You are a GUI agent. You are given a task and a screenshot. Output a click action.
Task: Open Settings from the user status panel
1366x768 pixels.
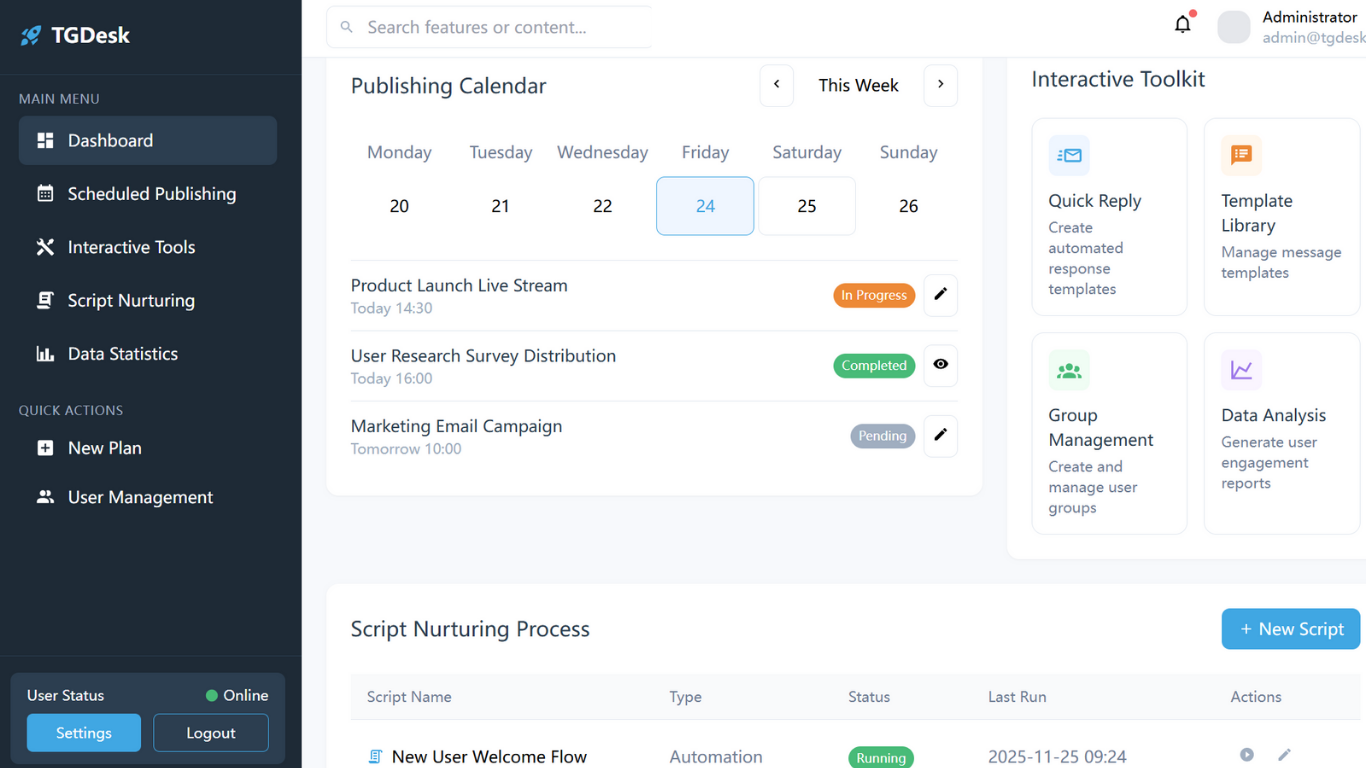pos(84,733)
